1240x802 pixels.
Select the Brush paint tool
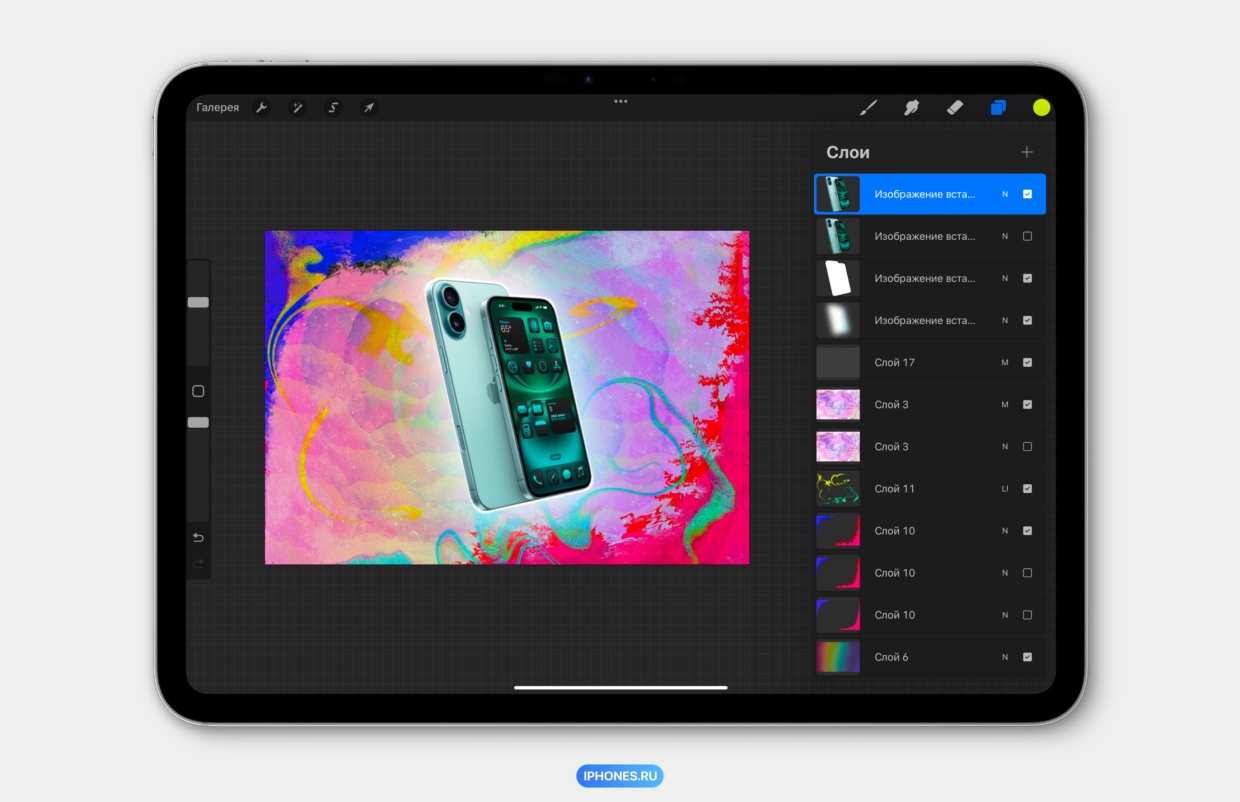pyautogui.click(x=868, y=107)
